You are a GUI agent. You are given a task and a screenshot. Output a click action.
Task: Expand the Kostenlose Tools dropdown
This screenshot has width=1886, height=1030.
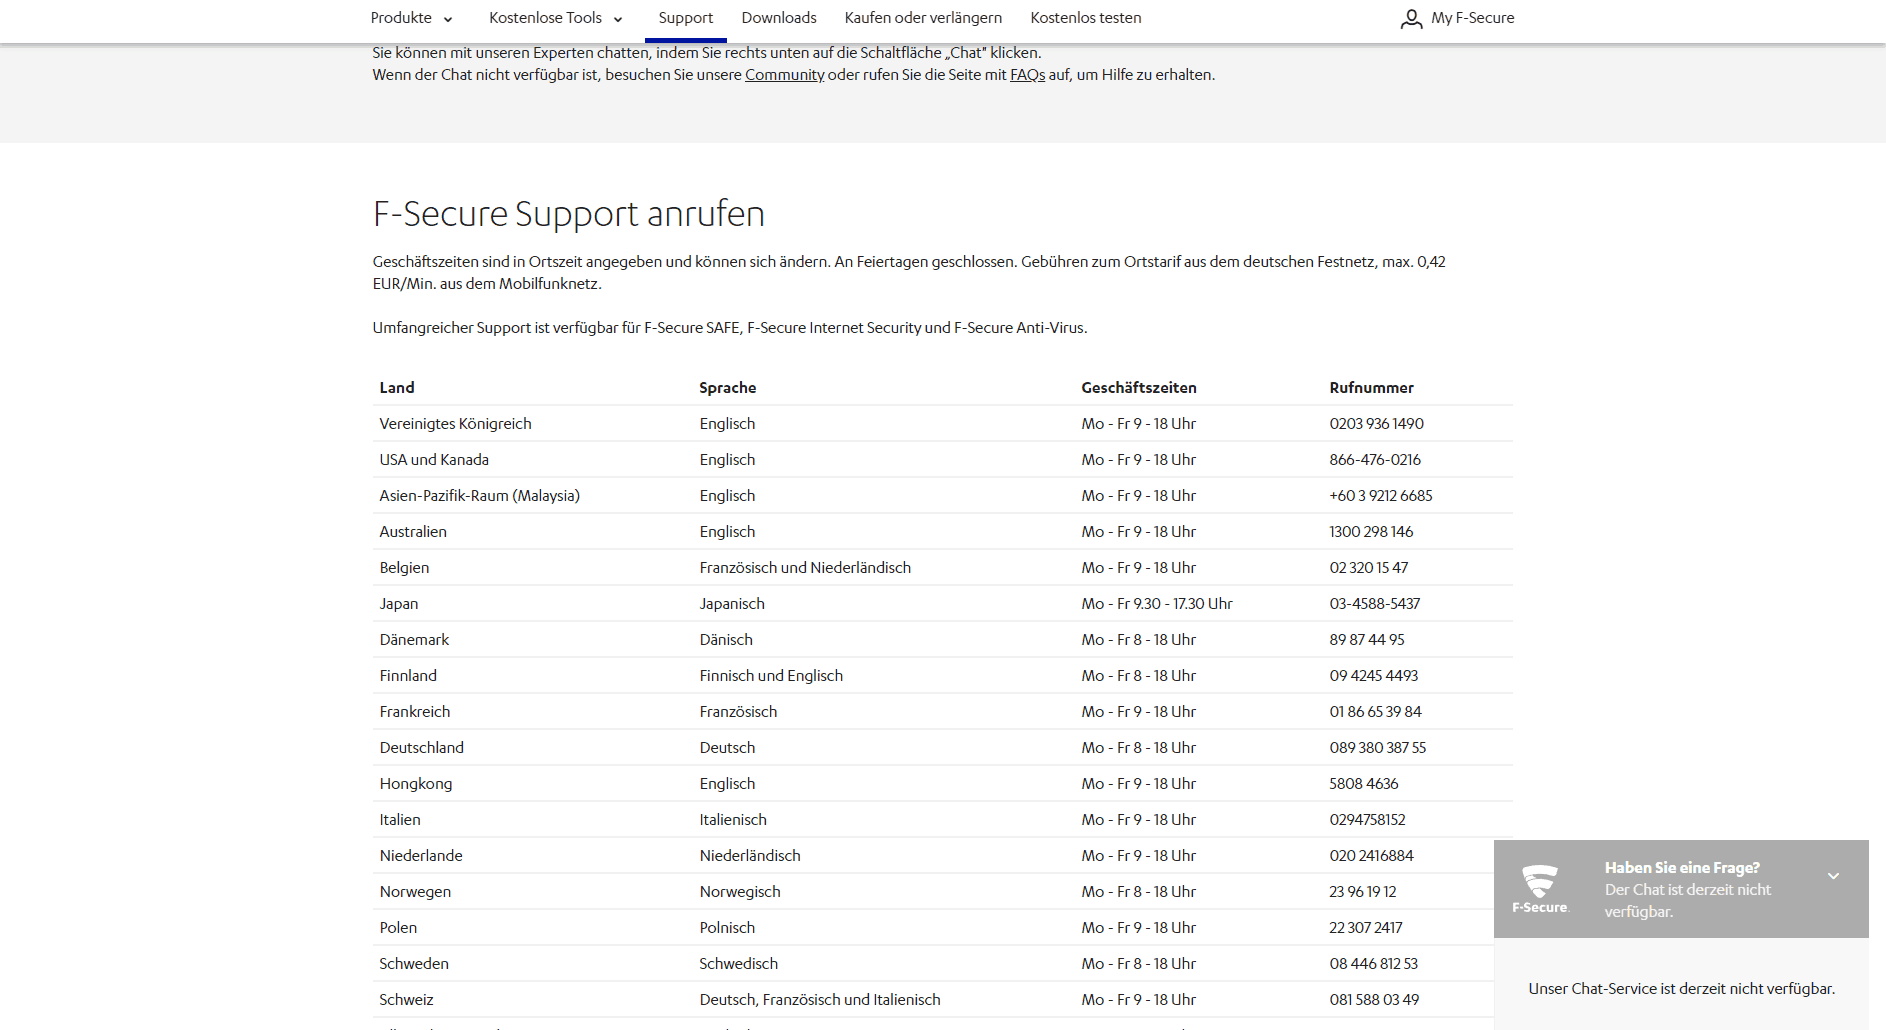[556, 18]
